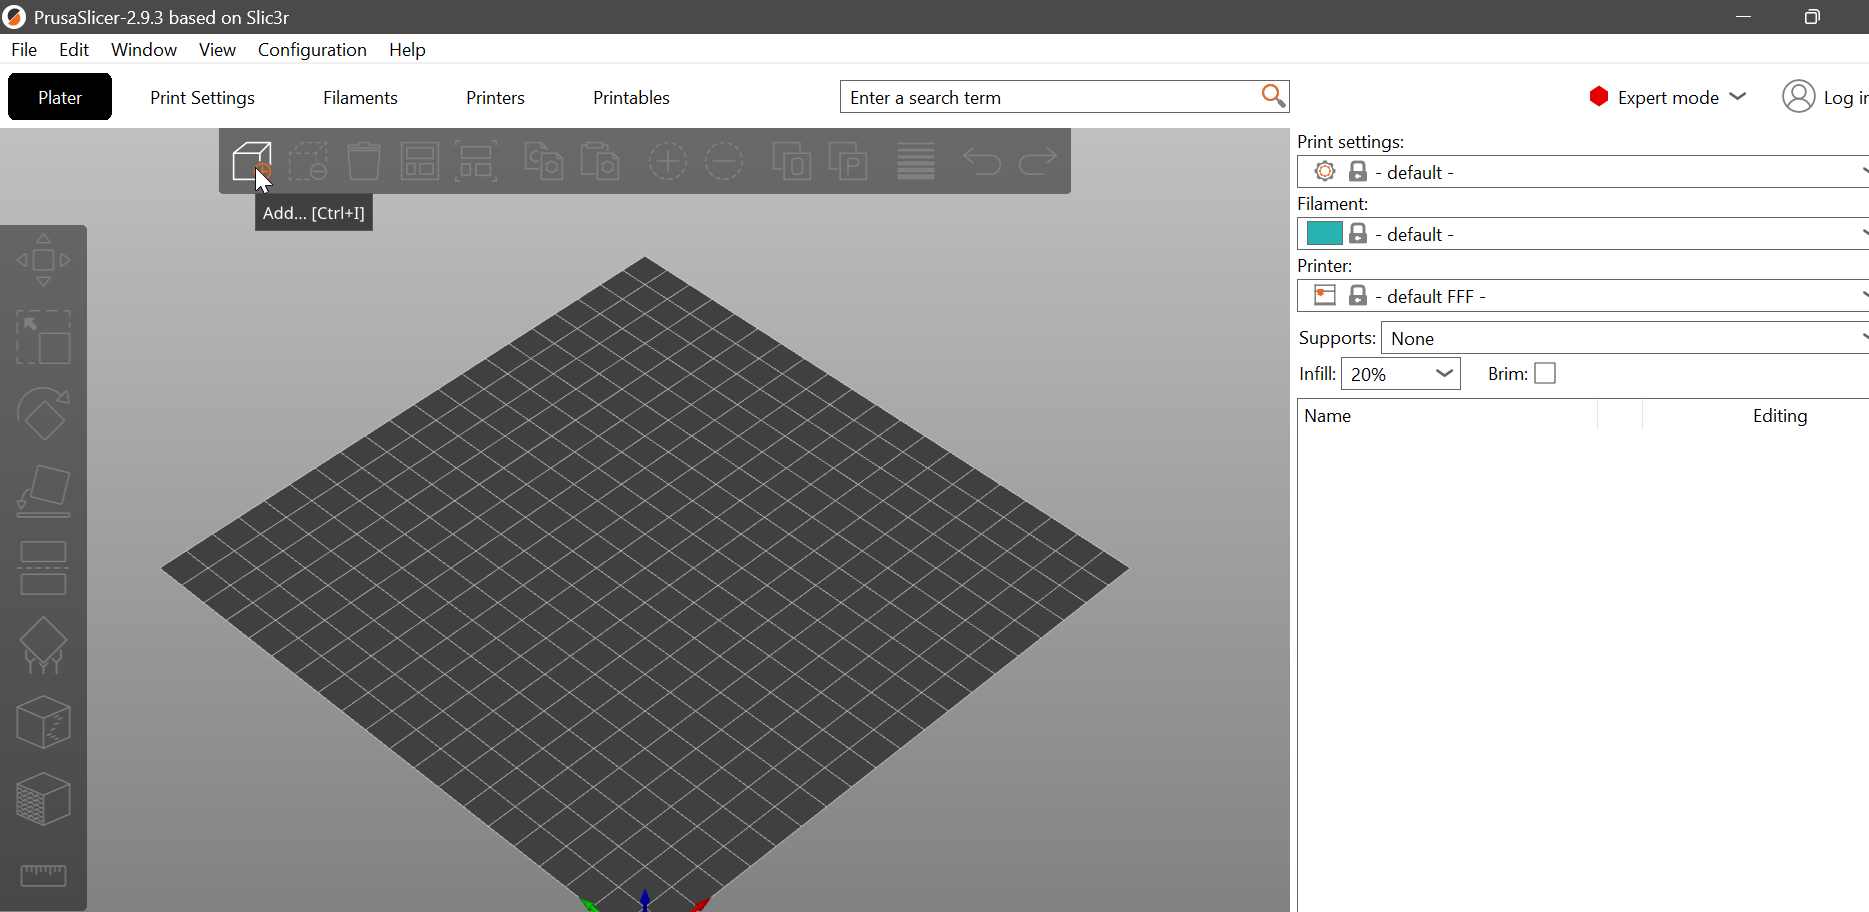Click the Split to parts icon

(x=848, y=161)
